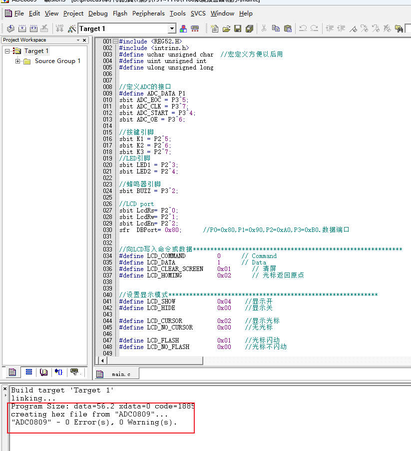Image resolution: width=411 pixels, height=451 pixels.
Task: Create a new file with the toolbar icon
Action: (x=215, y=29)
